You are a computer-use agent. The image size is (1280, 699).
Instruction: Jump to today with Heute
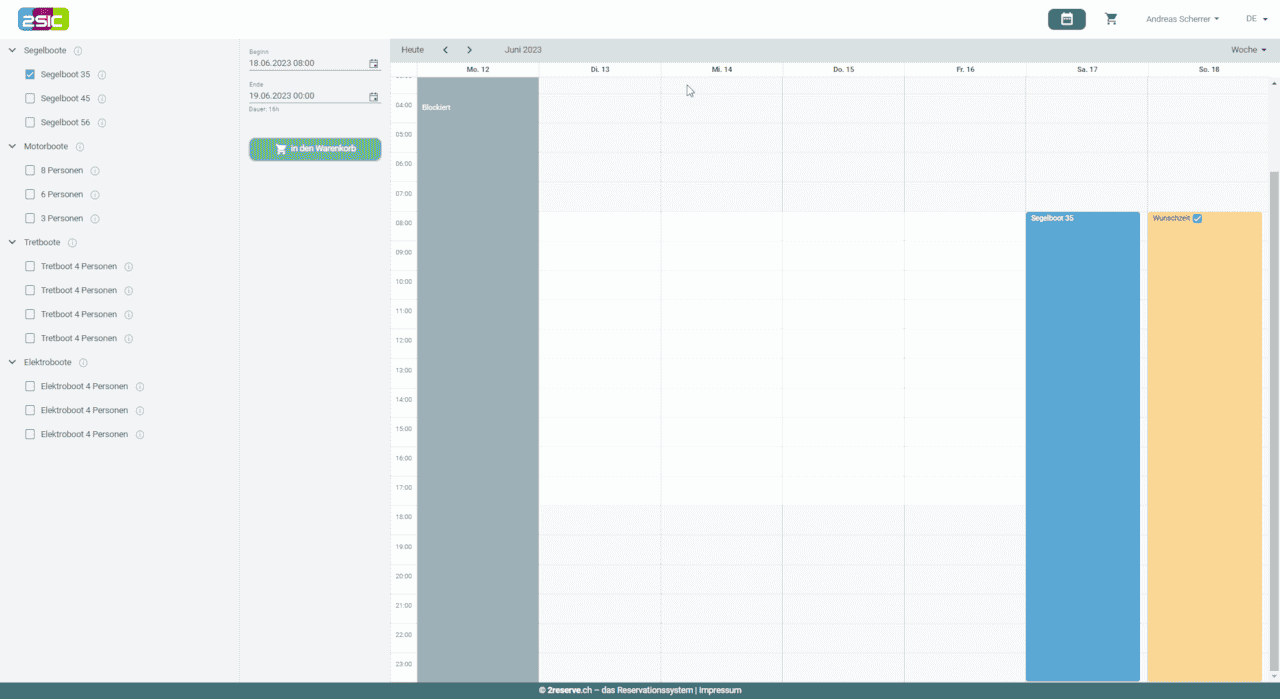[412, 50]
